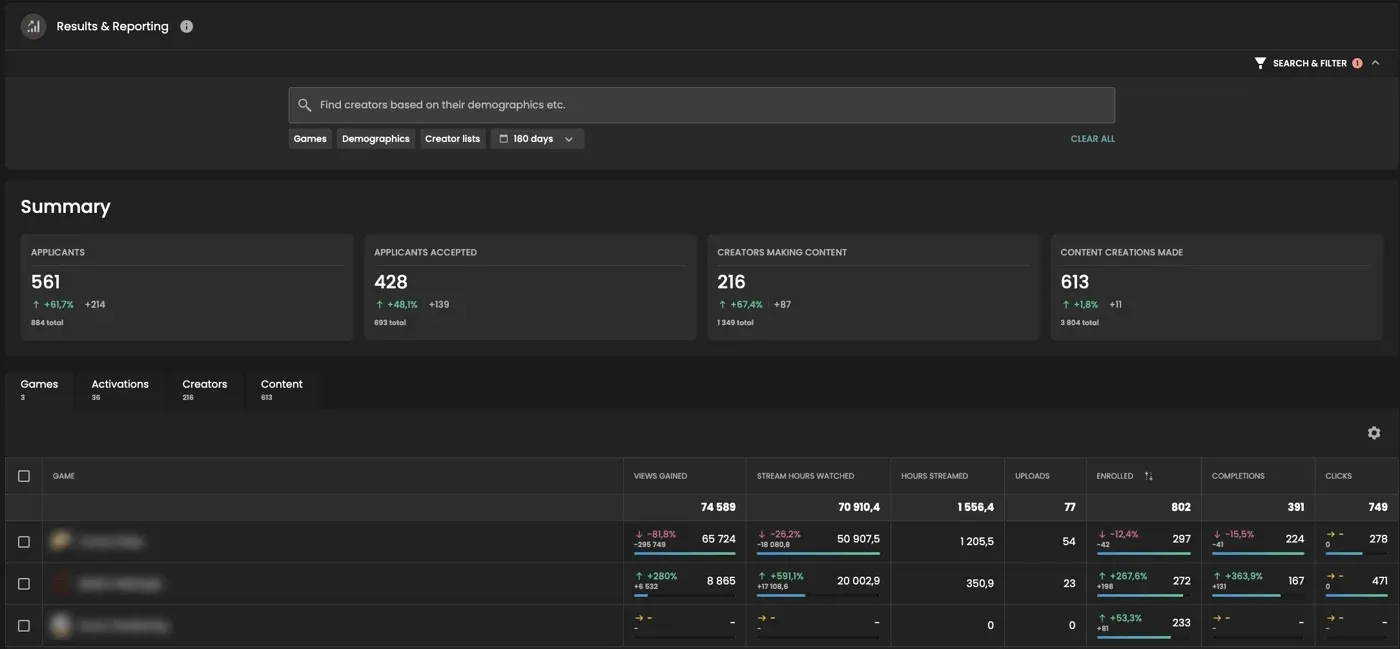
Task: Click the -26,2% stream hours change
Action: [779, 534]
